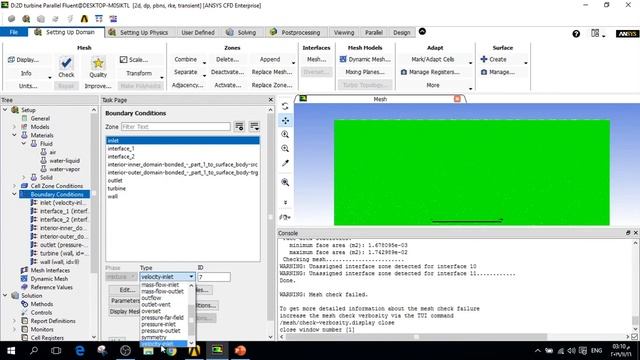
Task: Open the Mark/Adapt Cells dropdown arrow
Action: [x=470, y=62]
